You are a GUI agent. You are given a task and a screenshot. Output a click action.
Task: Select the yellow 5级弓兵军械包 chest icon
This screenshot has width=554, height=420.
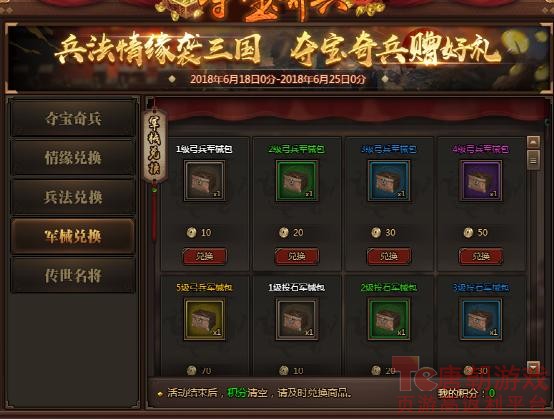pos(204,320)
